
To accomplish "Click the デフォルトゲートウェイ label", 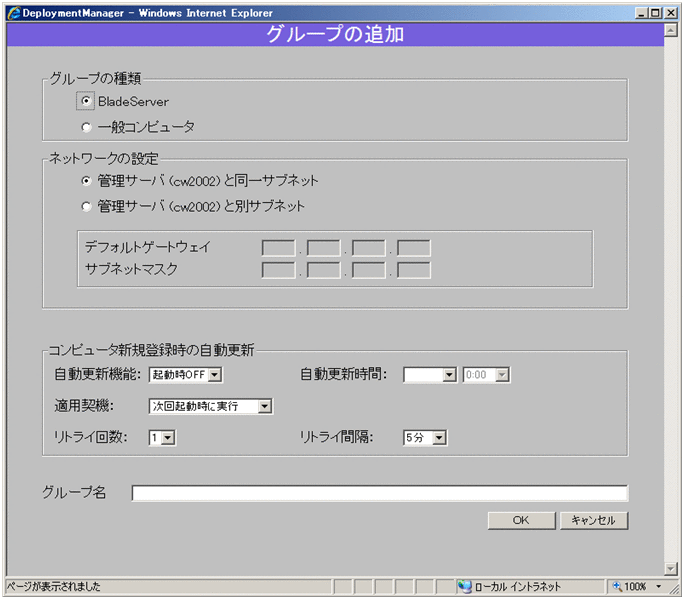I will coord(148,247).
